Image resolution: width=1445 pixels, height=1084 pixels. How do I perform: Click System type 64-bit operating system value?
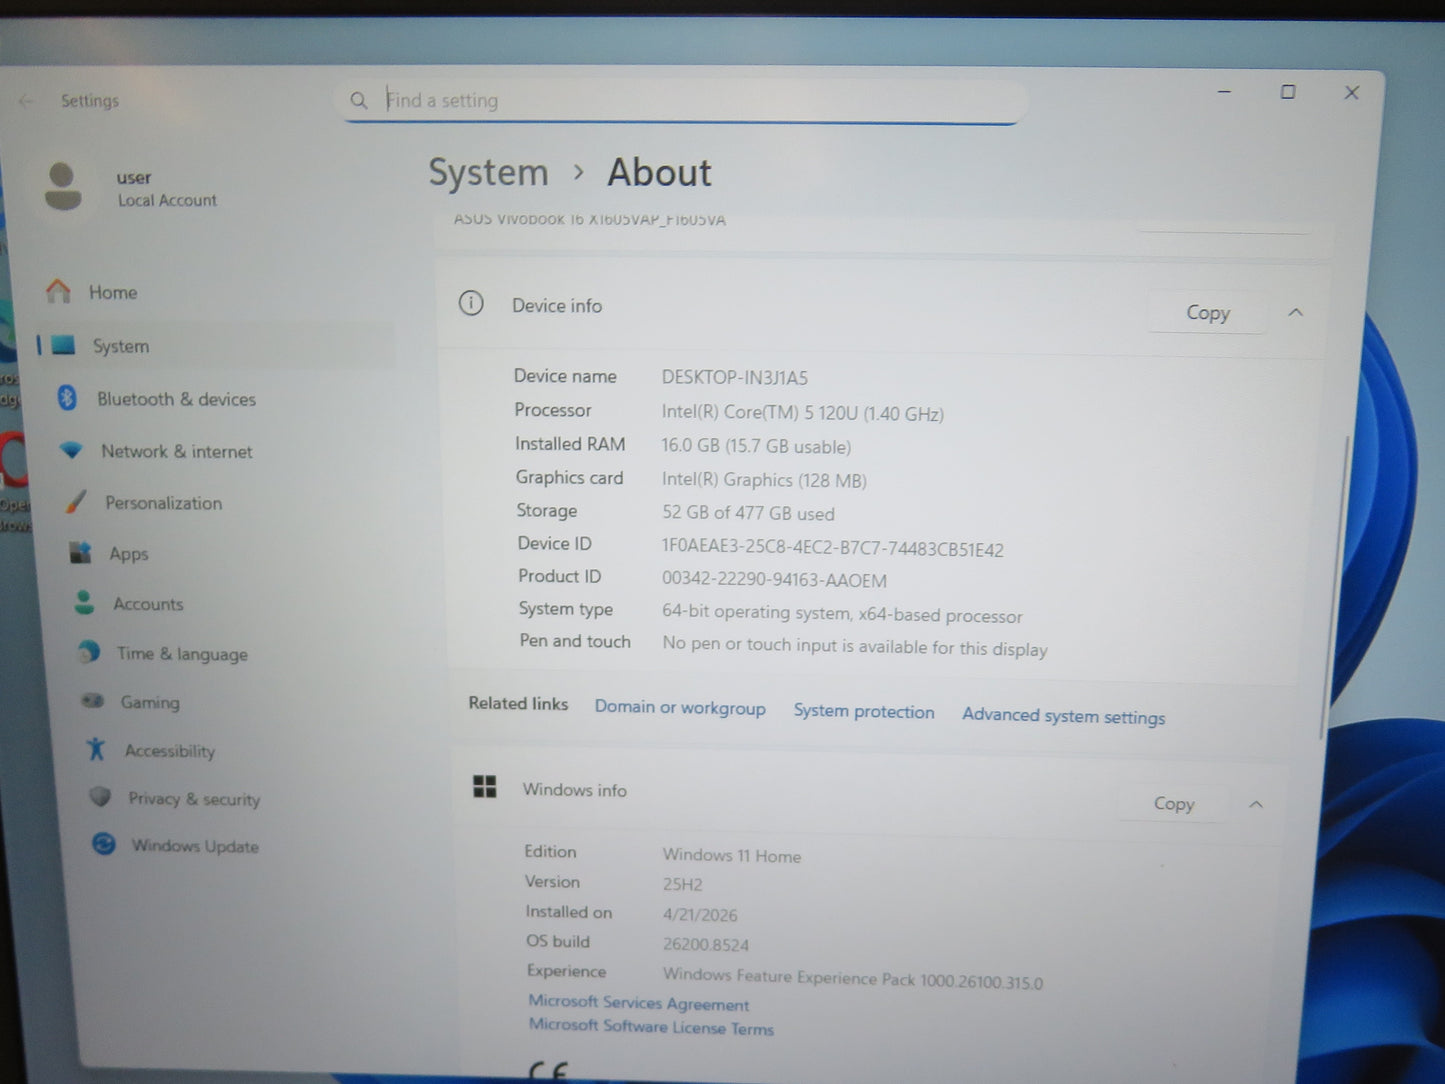coord(842,613)
